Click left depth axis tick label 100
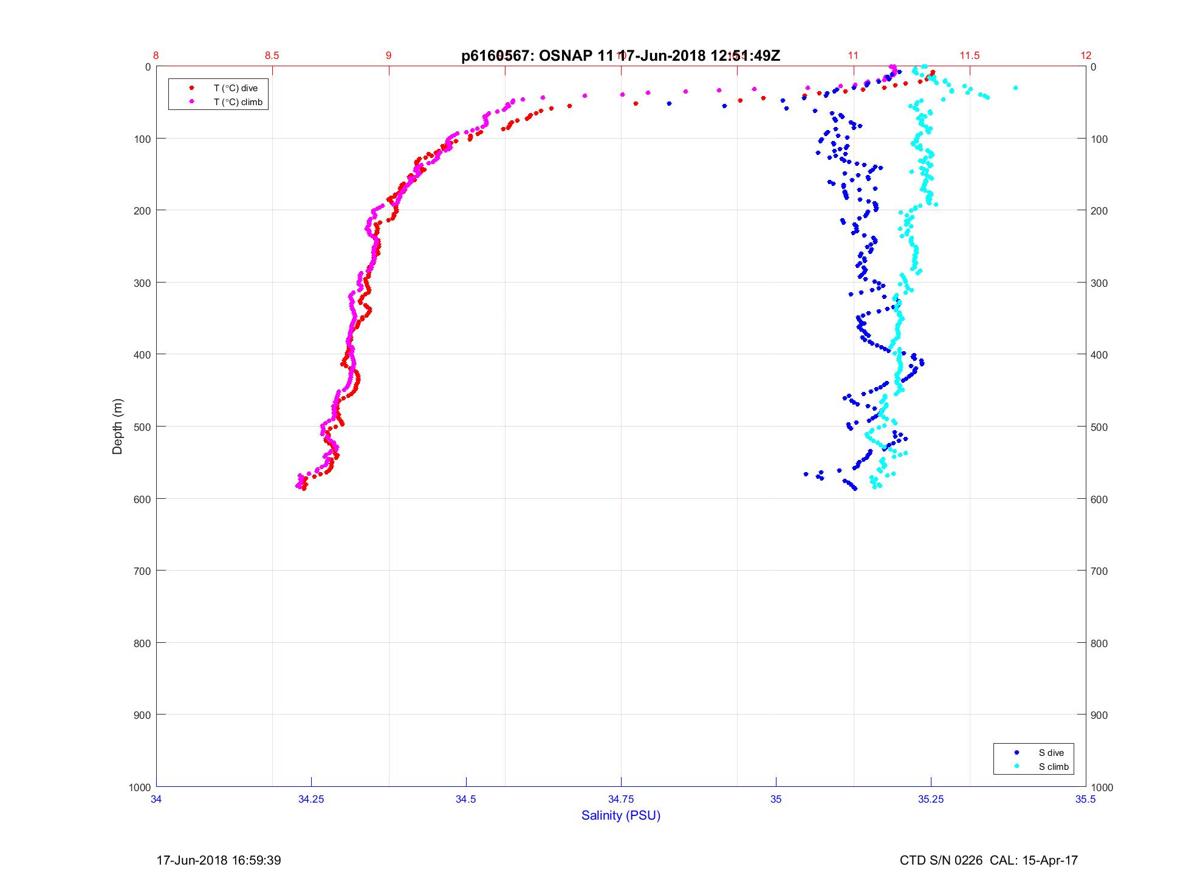The width and height of the screenshot is (1200, 885). (x=141, y=139)
